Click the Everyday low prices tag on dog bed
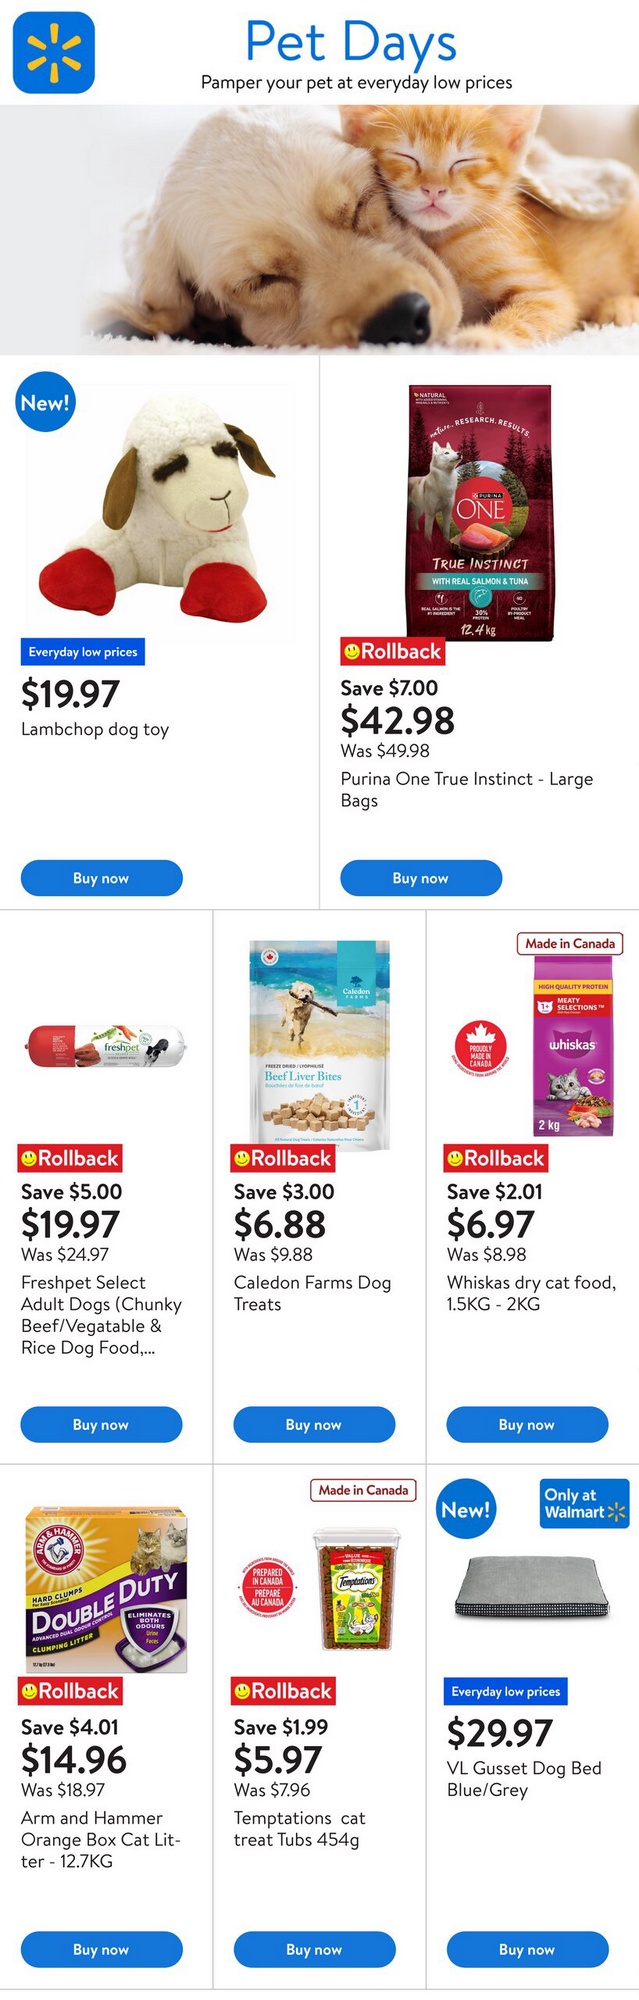This screenshot has width=639, height=2000. coord(505,1691)
